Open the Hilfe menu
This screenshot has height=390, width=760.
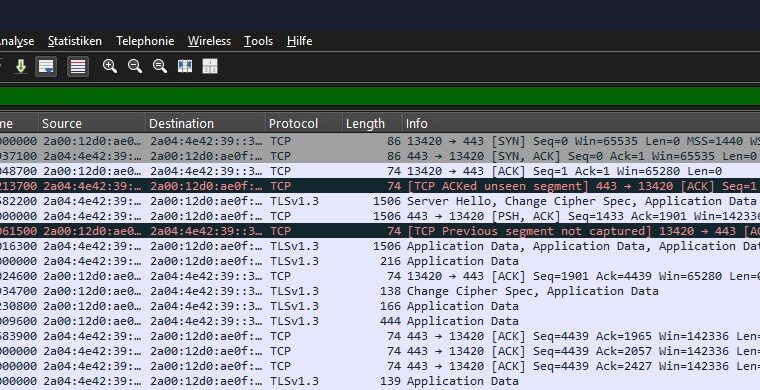click(300, 41)
